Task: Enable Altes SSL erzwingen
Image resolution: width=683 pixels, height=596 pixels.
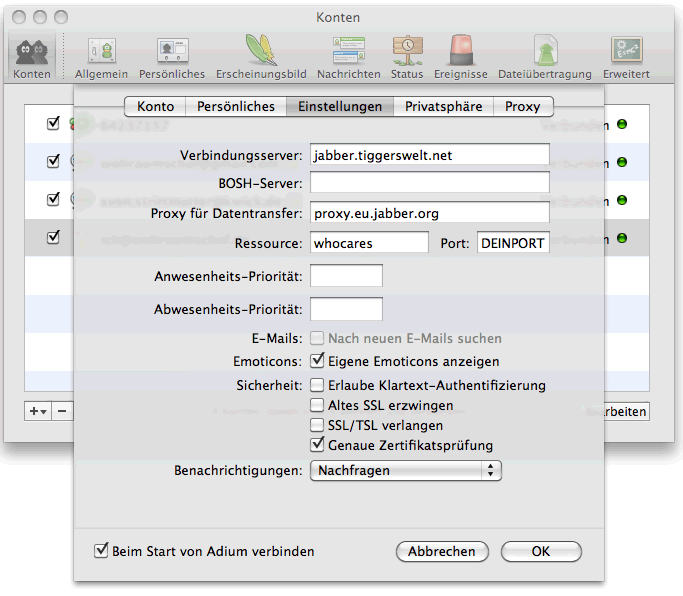Action: 317,405
